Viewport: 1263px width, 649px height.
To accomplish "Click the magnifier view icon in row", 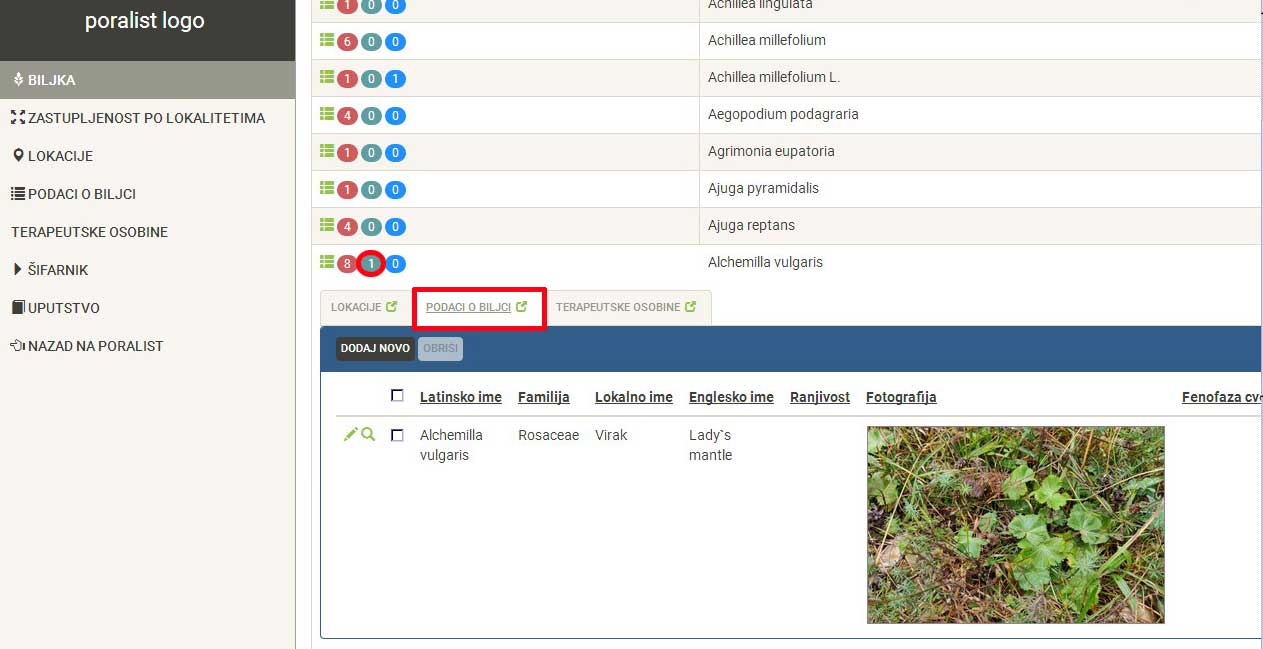I will (x=368, y=434).
